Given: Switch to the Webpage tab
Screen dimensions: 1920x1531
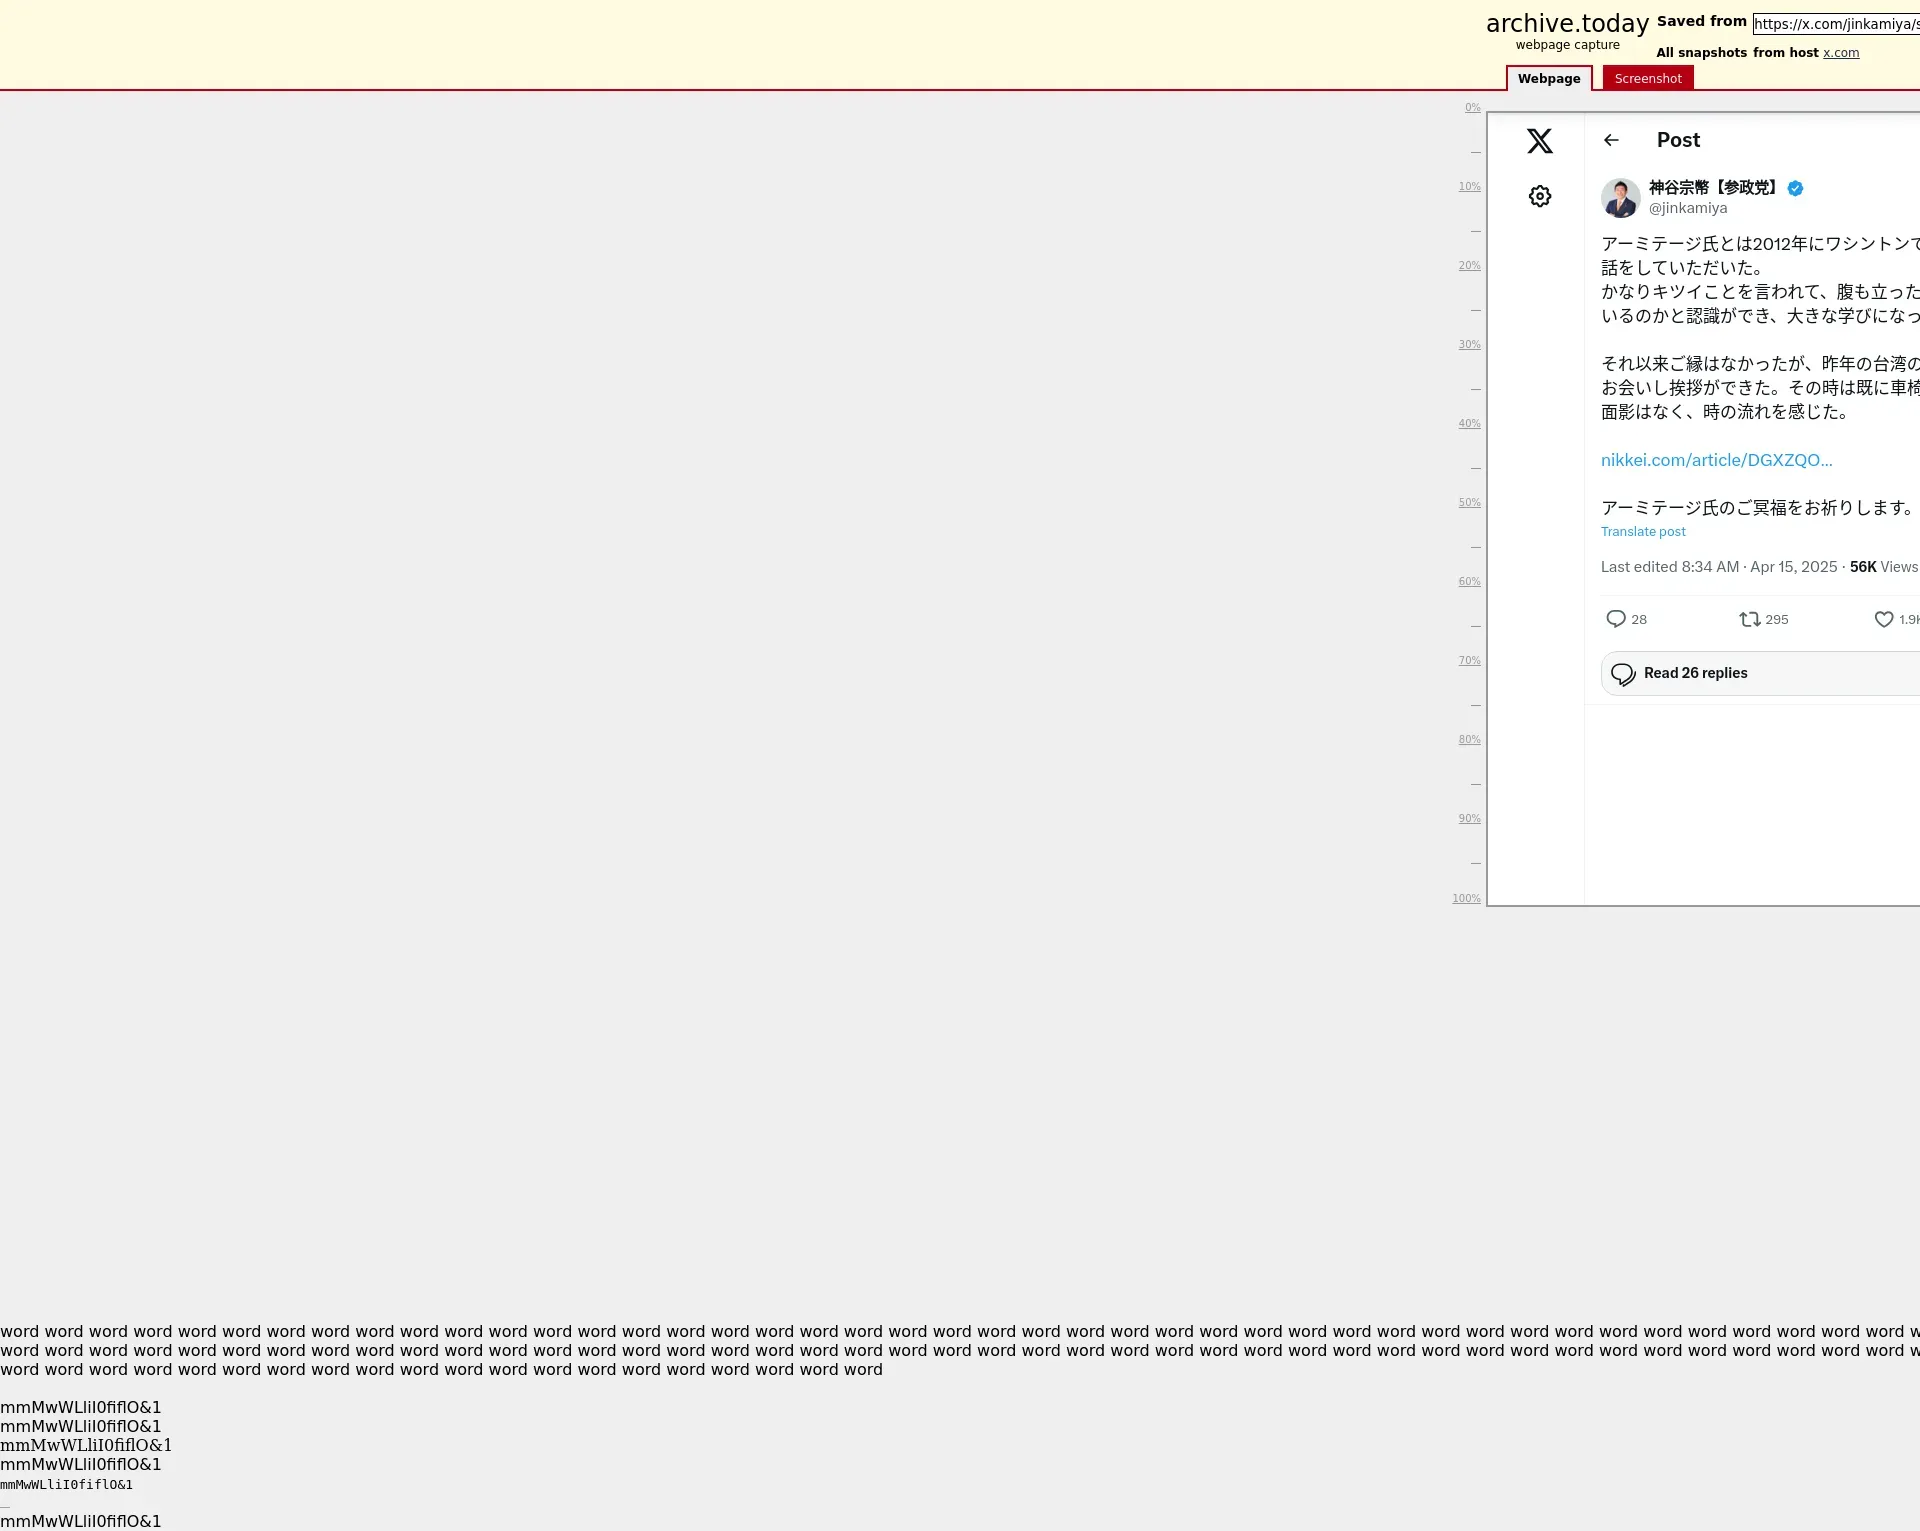Looking at the screenshot, I should (1548, 79).
